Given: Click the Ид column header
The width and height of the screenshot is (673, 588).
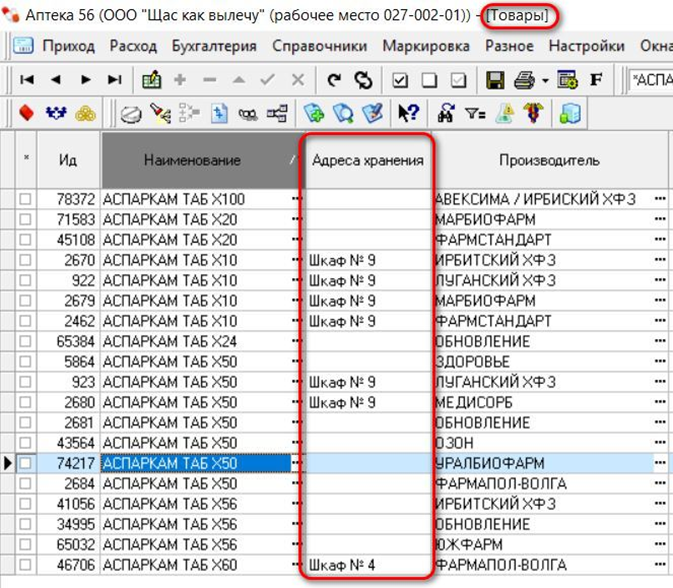Looking at the screenshot, I should tap(68, 160).
